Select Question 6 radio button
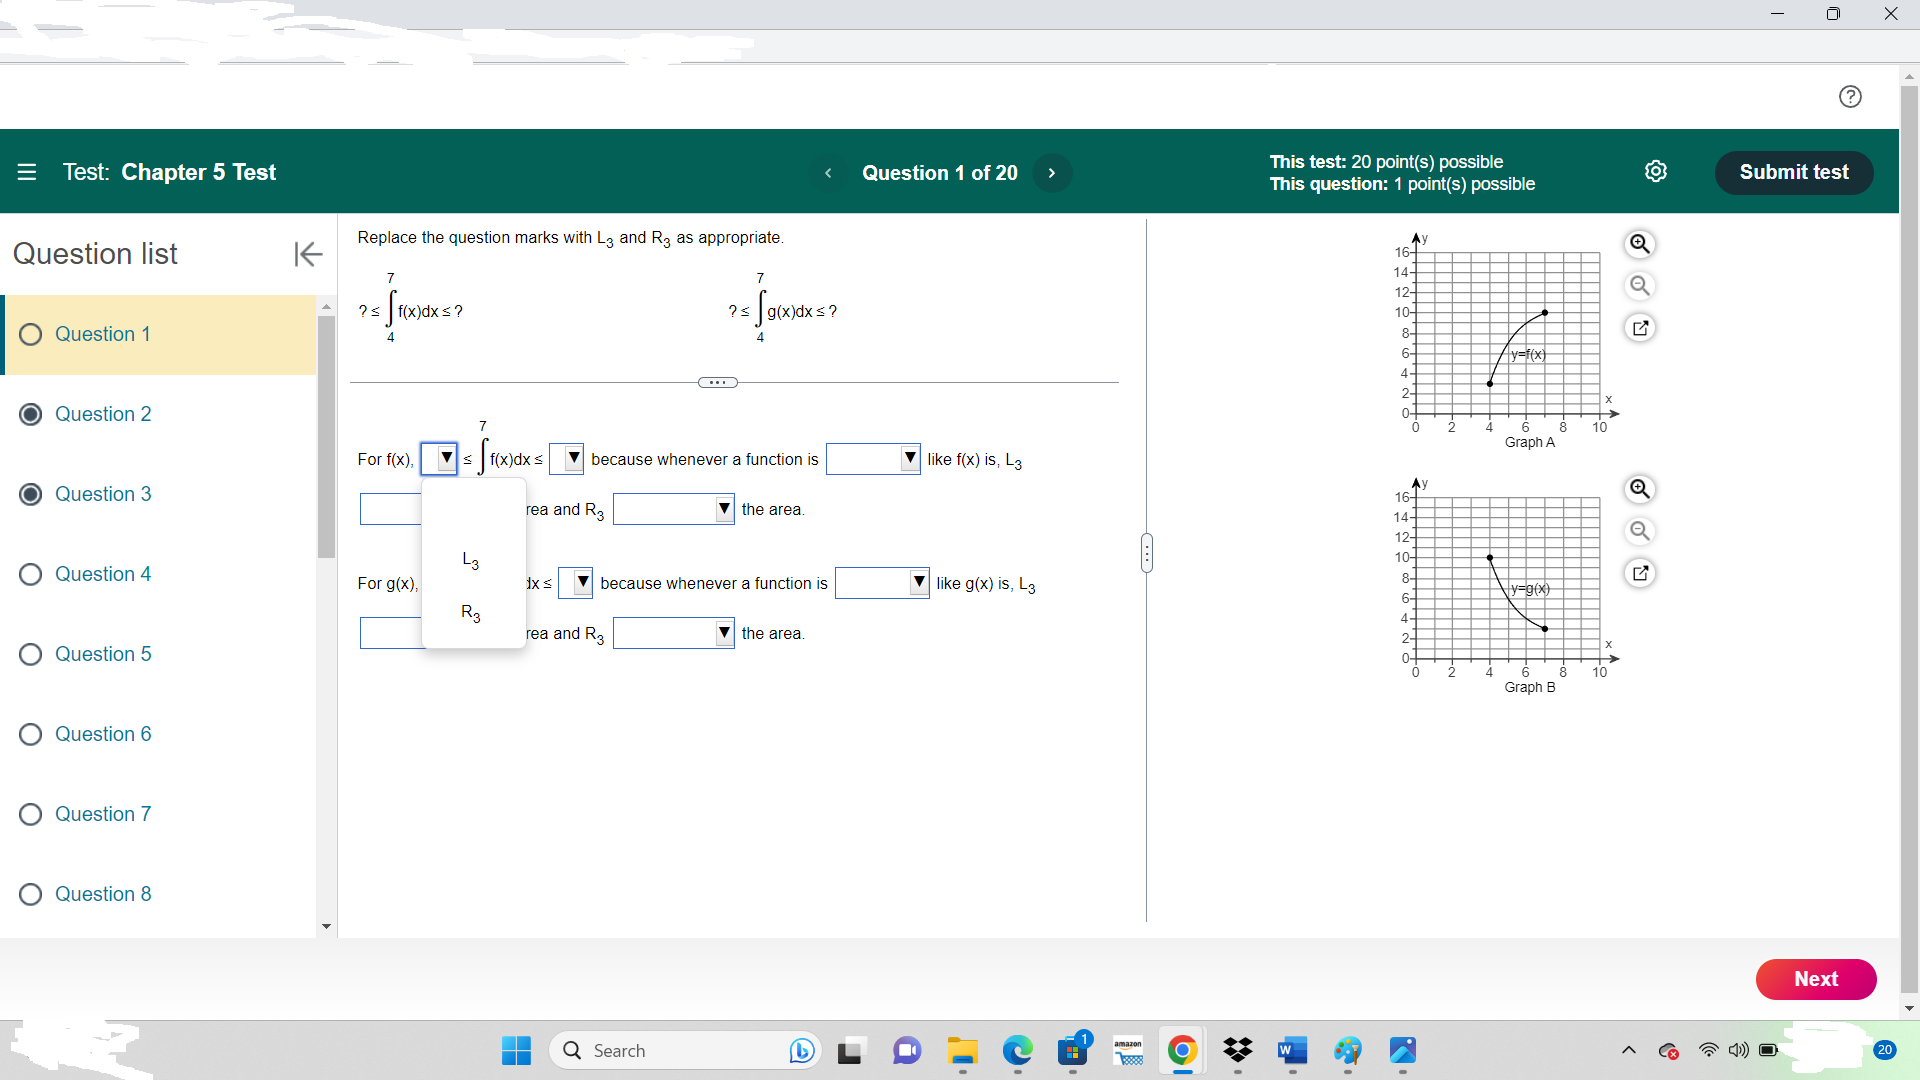 pos(31,734)
